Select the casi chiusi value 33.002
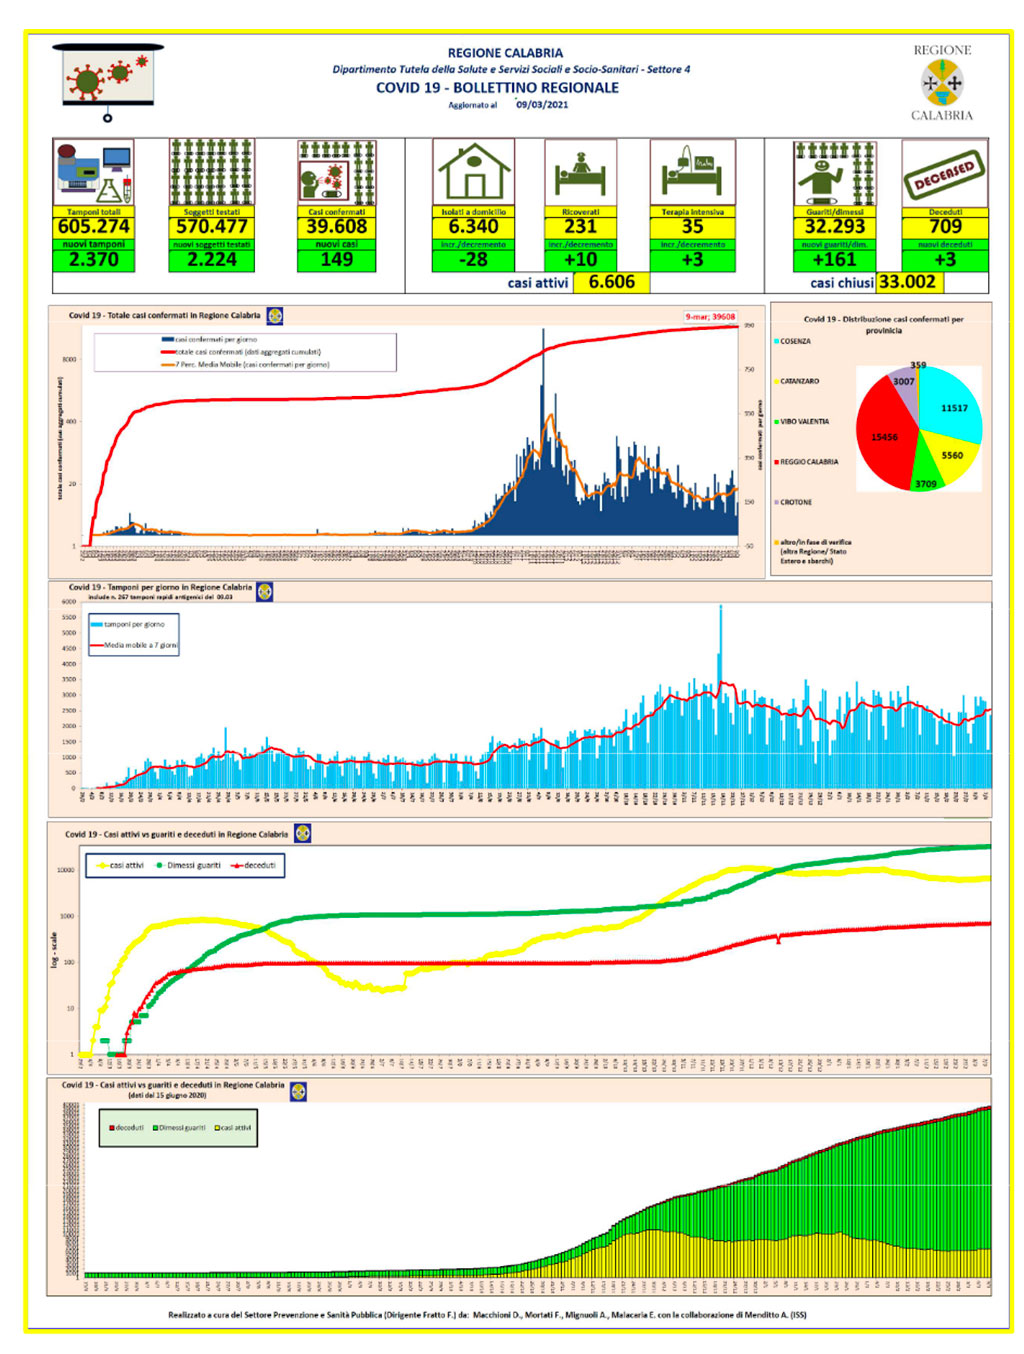 pos(908,282)
